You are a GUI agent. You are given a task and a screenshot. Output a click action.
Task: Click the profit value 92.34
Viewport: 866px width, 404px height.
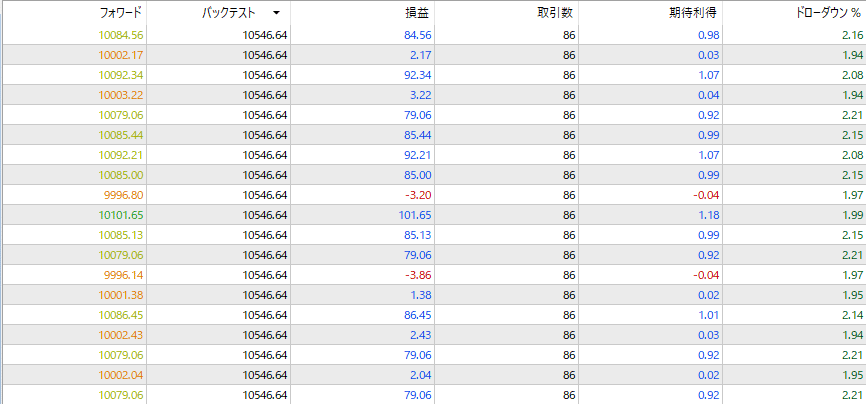pos(418,75)
